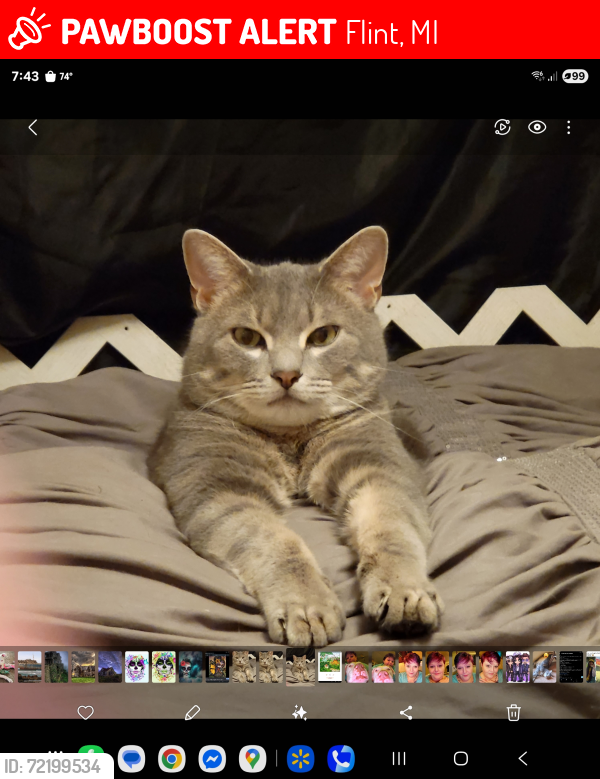600x779 pixels.
Task: Open the pencil edit tool
Action: 192,712
